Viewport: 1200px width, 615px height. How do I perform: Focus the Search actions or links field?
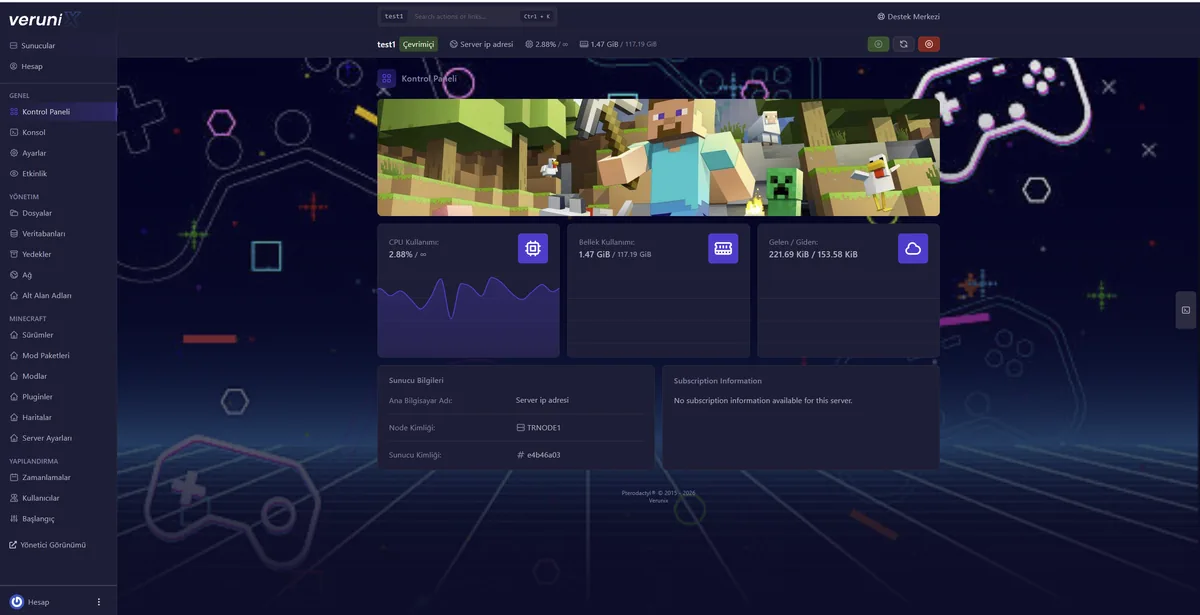point(465,16)
